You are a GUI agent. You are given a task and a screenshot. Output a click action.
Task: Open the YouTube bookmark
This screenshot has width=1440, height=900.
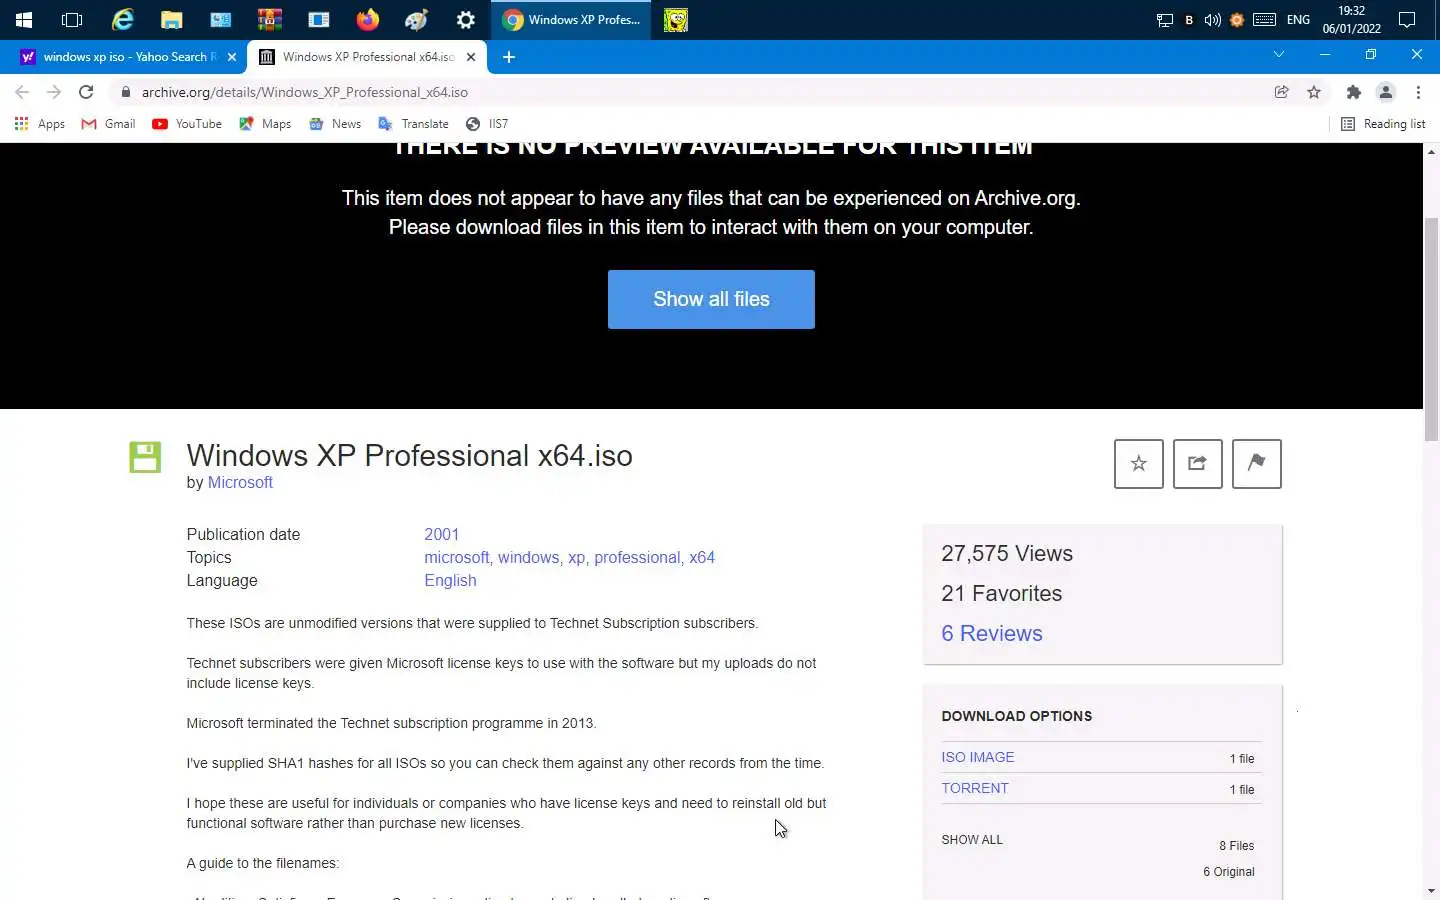click(187, 124)
